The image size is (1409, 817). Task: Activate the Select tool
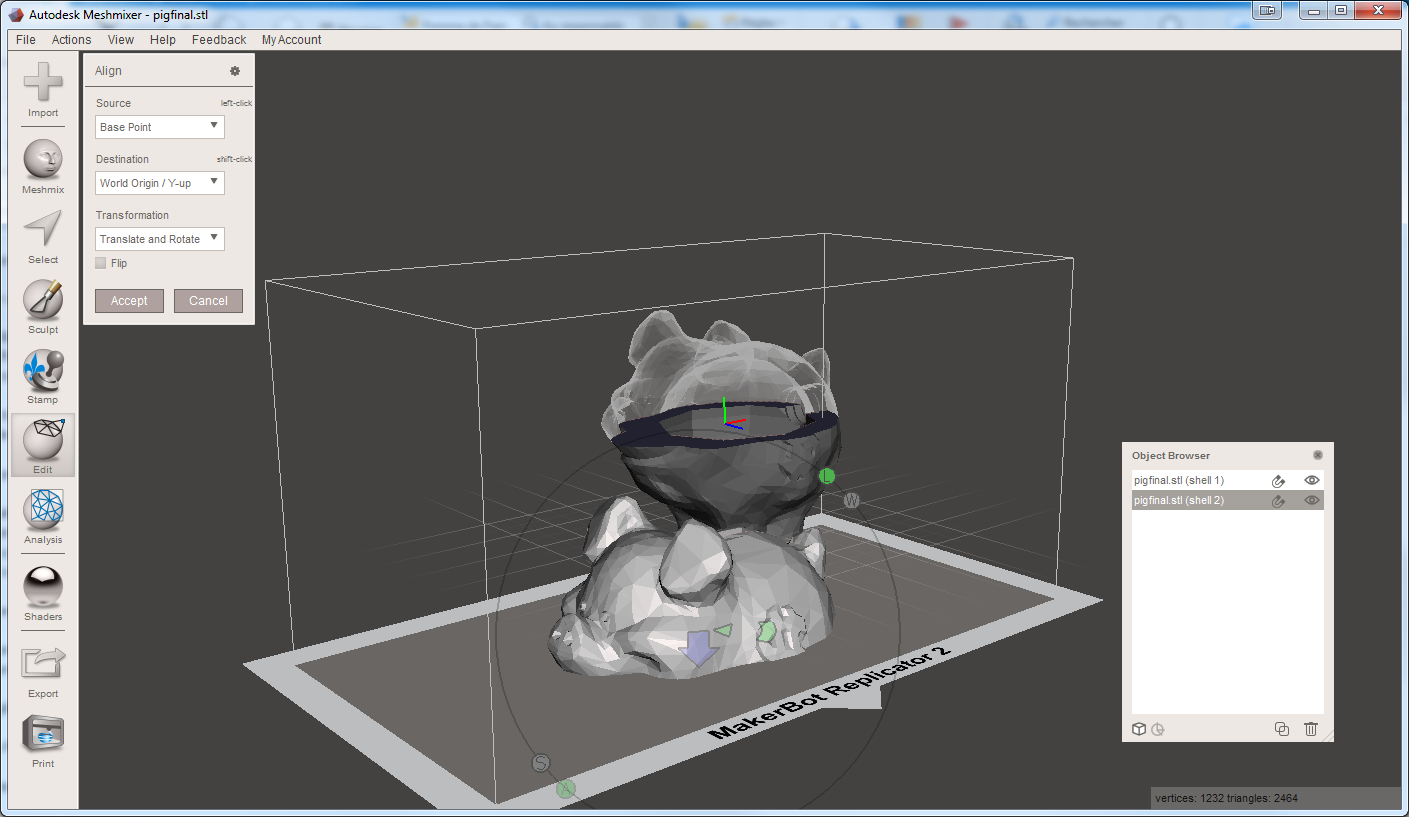click(x=43, y=237)
